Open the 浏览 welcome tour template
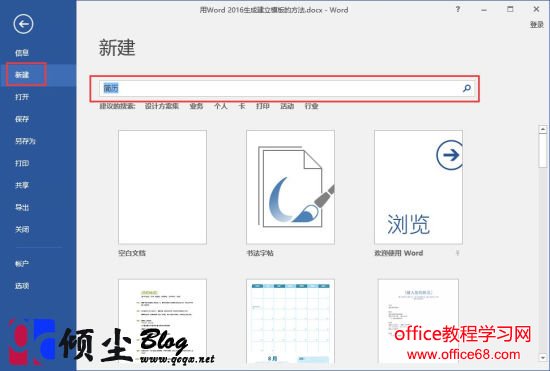The width and height of the screenshot is (550, 371). click(x=418, y=187)
